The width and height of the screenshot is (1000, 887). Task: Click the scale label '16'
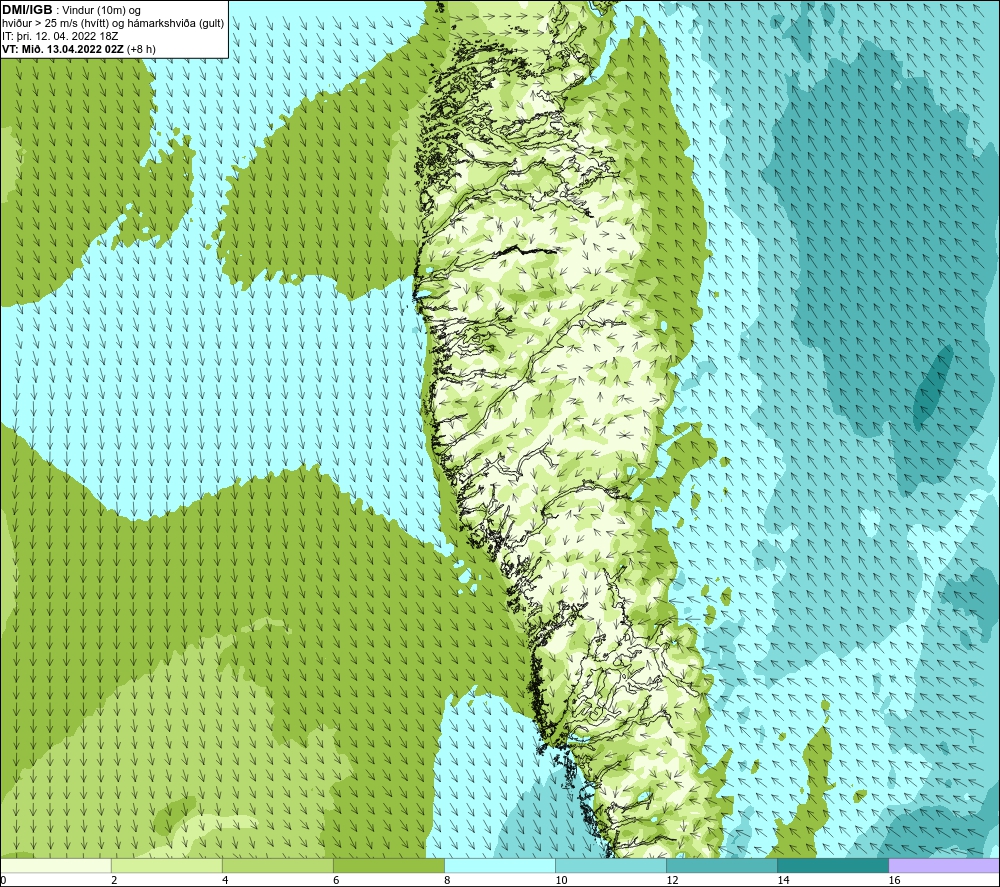pyautogui.click(x=894, y=880)
